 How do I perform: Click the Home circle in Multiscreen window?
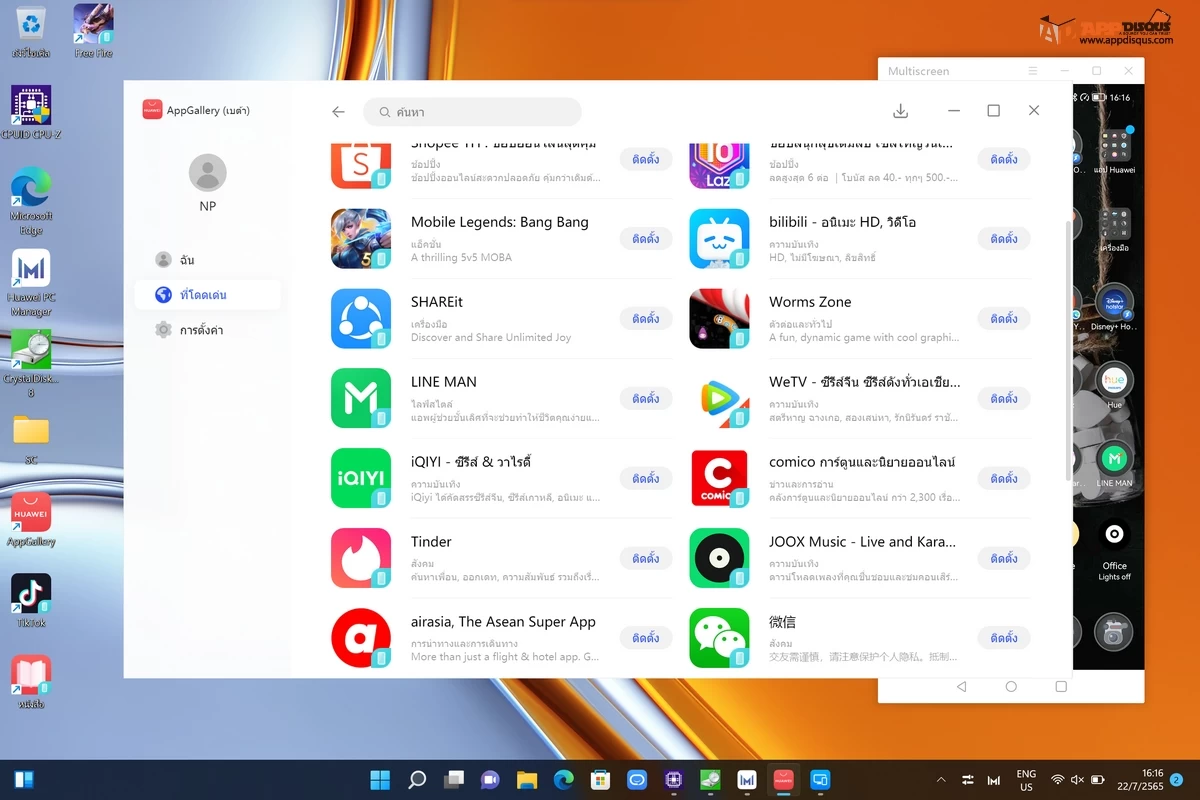1011,687
